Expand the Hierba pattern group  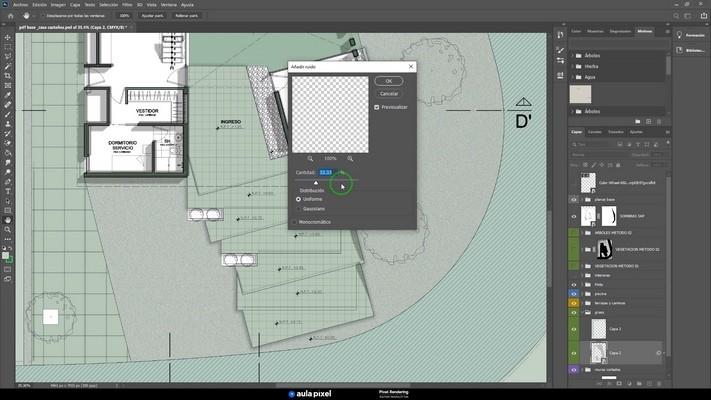click(x=573, y=66)
